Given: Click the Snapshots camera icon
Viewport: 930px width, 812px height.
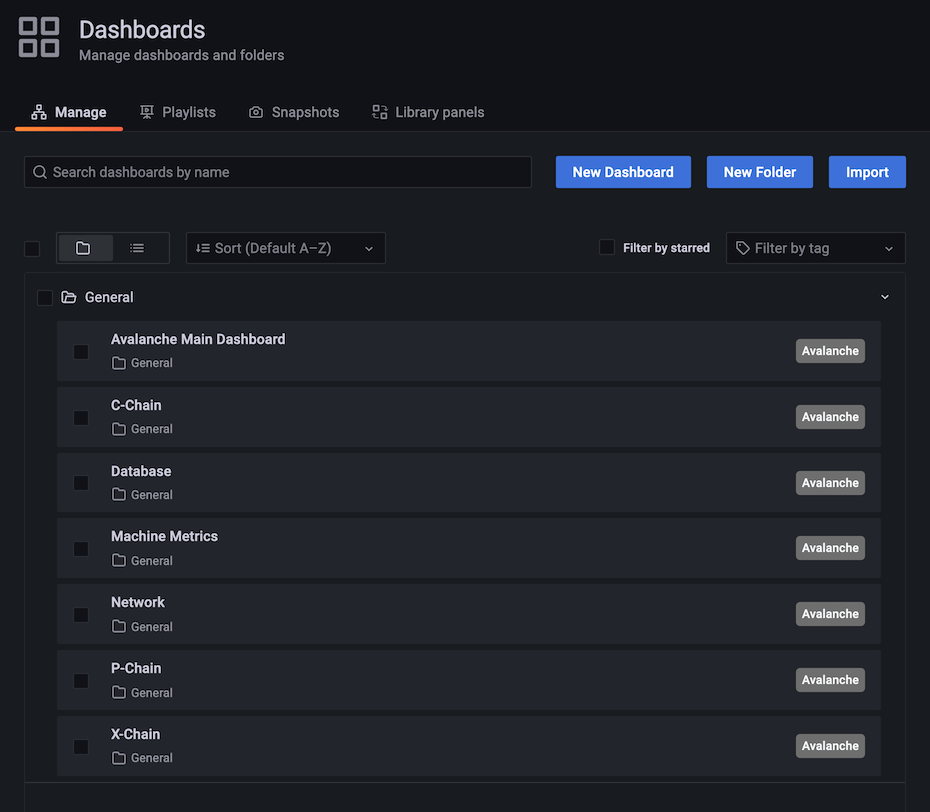Looking at the screenshot, I should point(255,112).
